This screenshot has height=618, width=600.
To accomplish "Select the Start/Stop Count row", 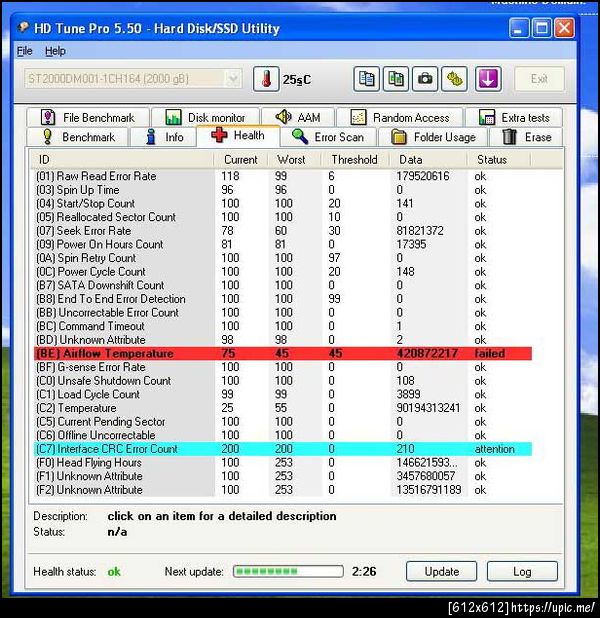I will click(x=283, y=203).
